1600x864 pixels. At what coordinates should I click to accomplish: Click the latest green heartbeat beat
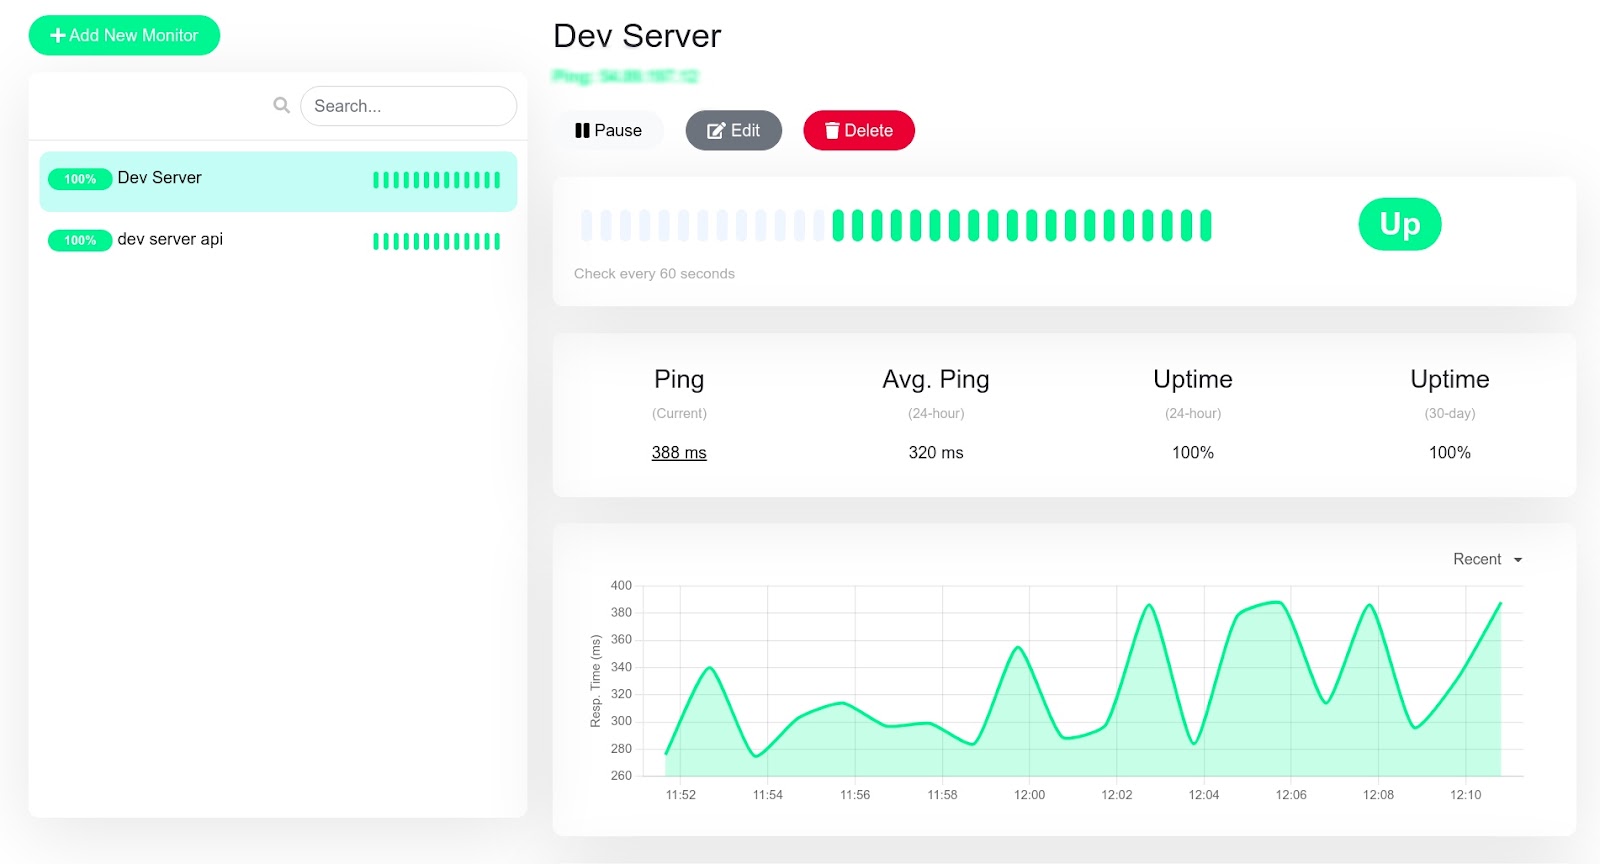coord(1206,226)
